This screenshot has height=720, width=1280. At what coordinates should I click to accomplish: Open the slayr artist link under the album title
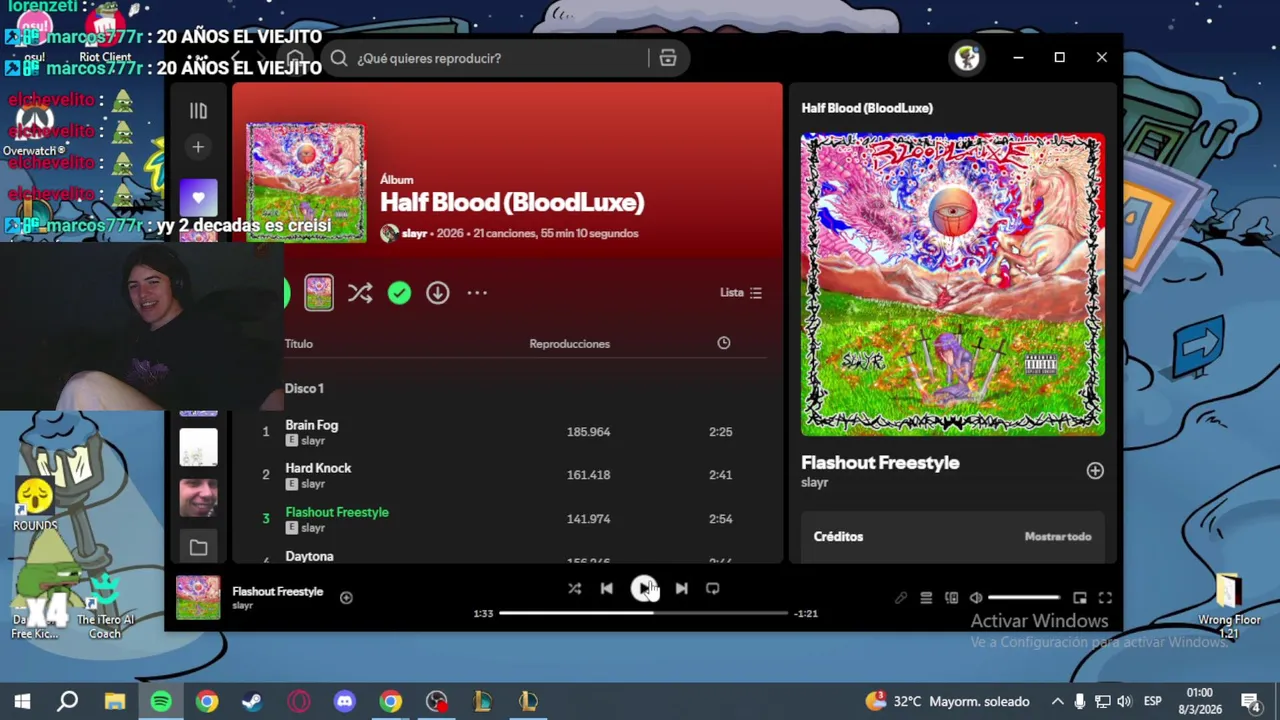pos(414,233)
